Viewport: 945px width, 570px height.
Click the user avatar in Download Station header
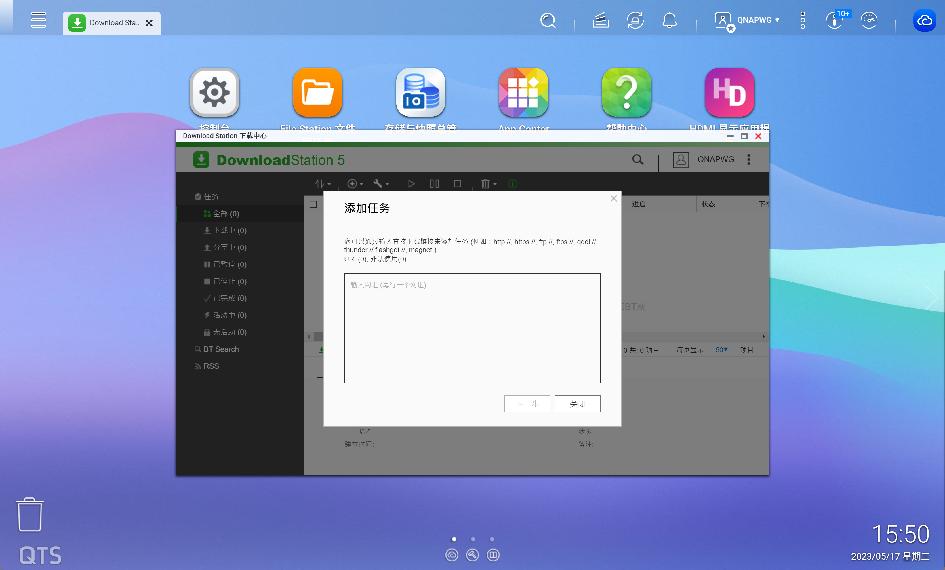pos(681,160)
